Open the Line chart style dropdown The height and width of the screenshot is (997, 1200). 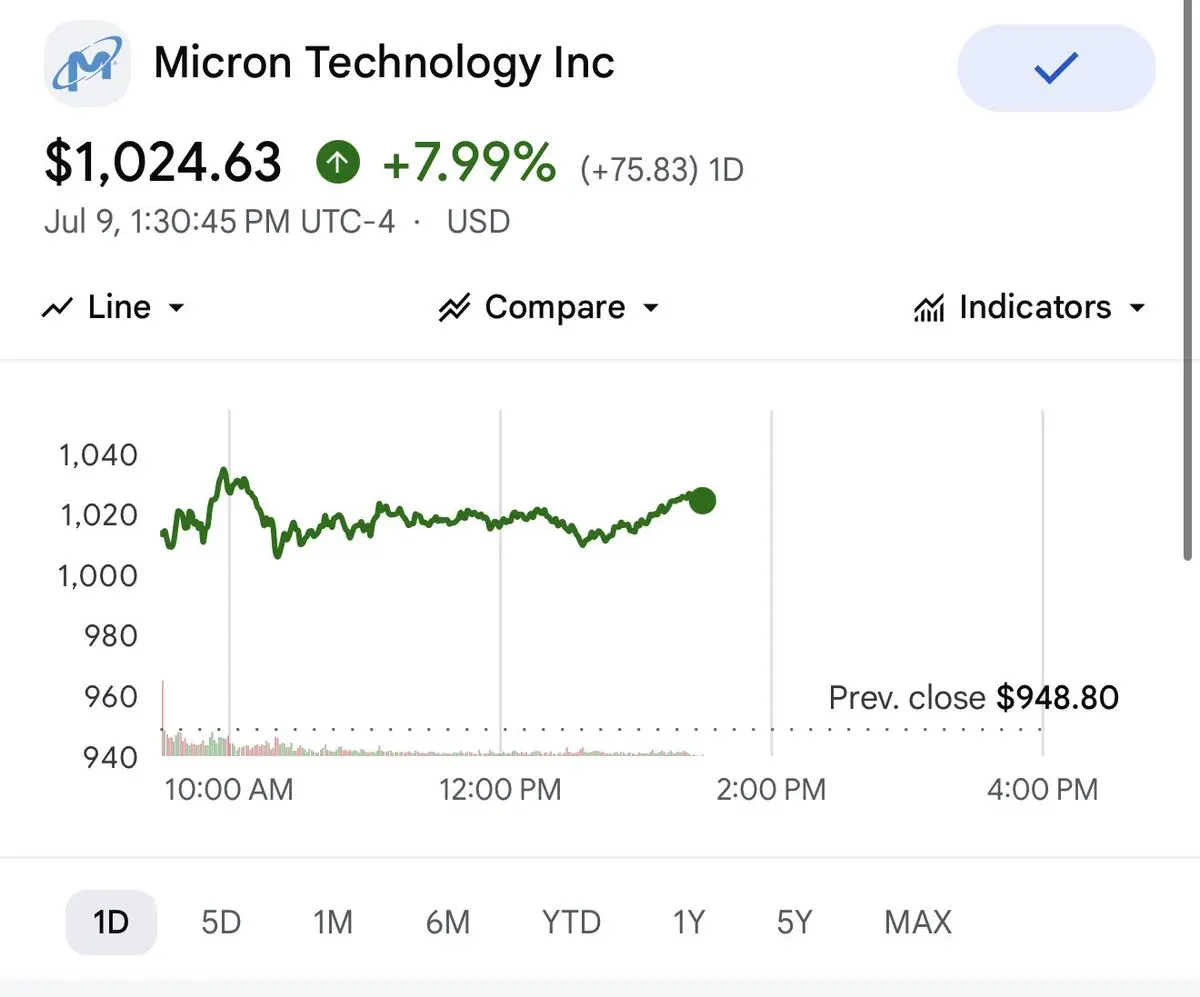[113, 307]
